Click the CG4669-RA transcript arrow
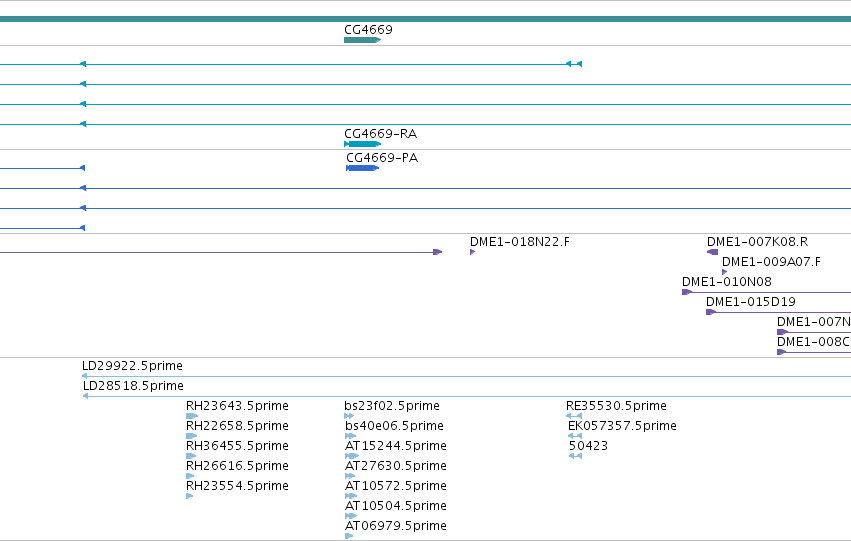The width and height of the screenshot is (851, 541). [x=363, y=144]
